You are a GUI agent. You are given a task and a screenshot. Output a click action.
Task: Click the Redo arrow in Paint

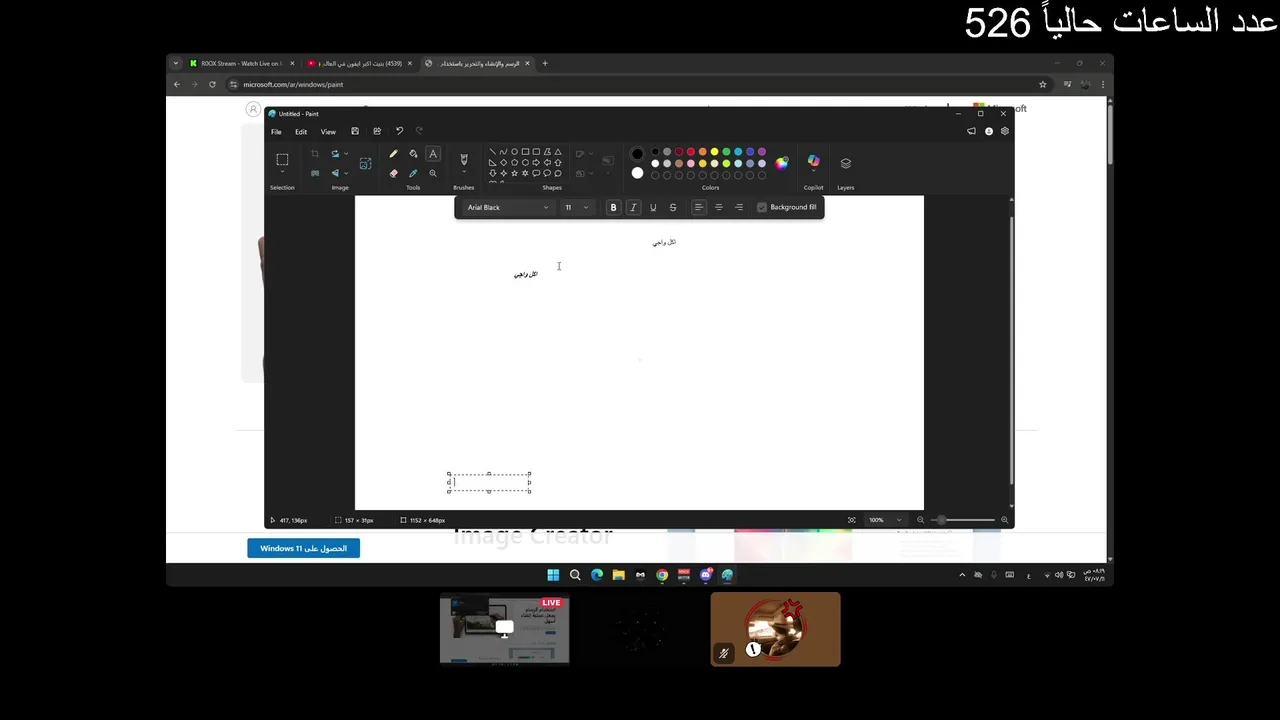(x=419, y=131)
